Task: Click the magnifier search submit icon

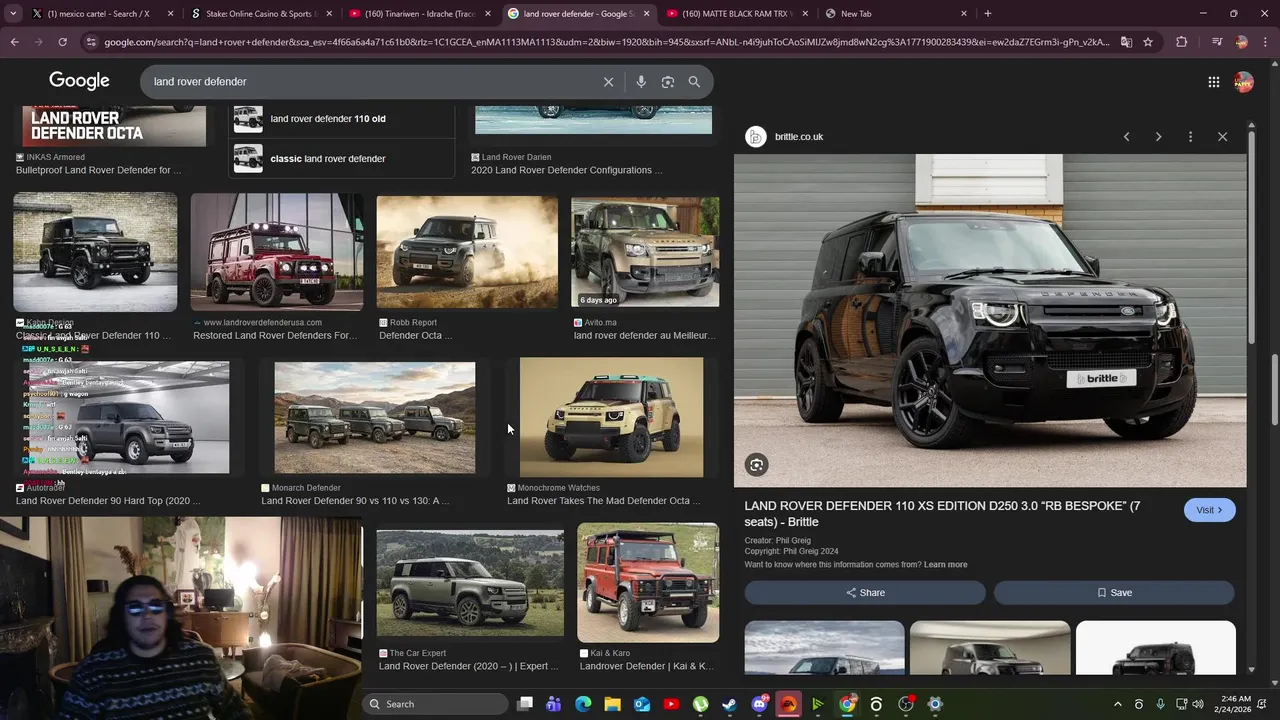Action: tap(694, 82)
